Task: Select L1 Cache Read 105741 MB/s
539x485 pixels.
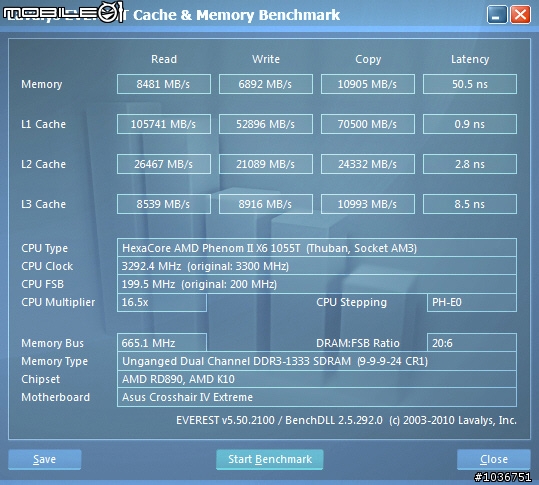Action: pyautogui.click(x=164, y=124)
